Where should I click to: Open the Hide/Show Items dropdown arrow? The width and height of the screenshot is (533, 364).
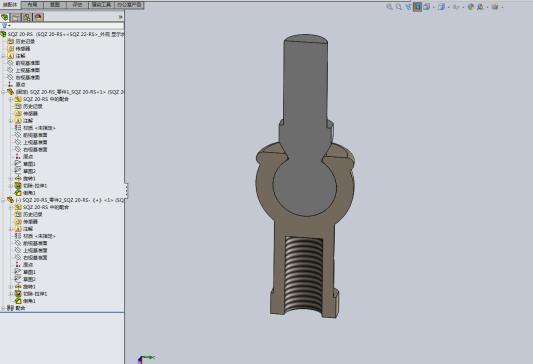point(463,7)
